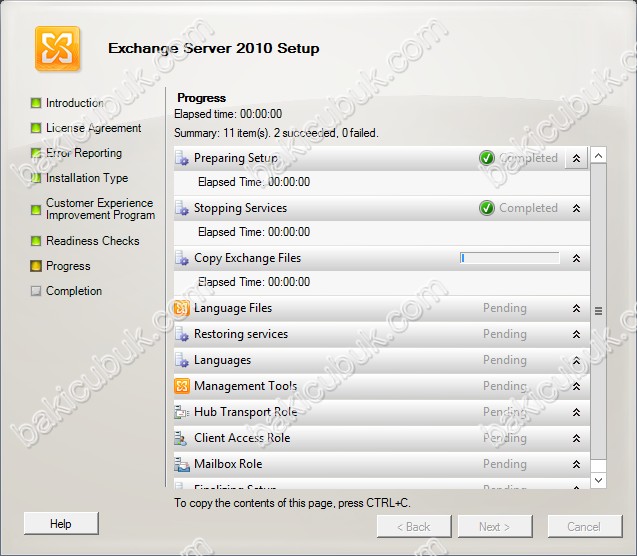The width and height of the screenshot is (637, 556).
Task: Click the Languages task icon
Action: tap(182, 360)
